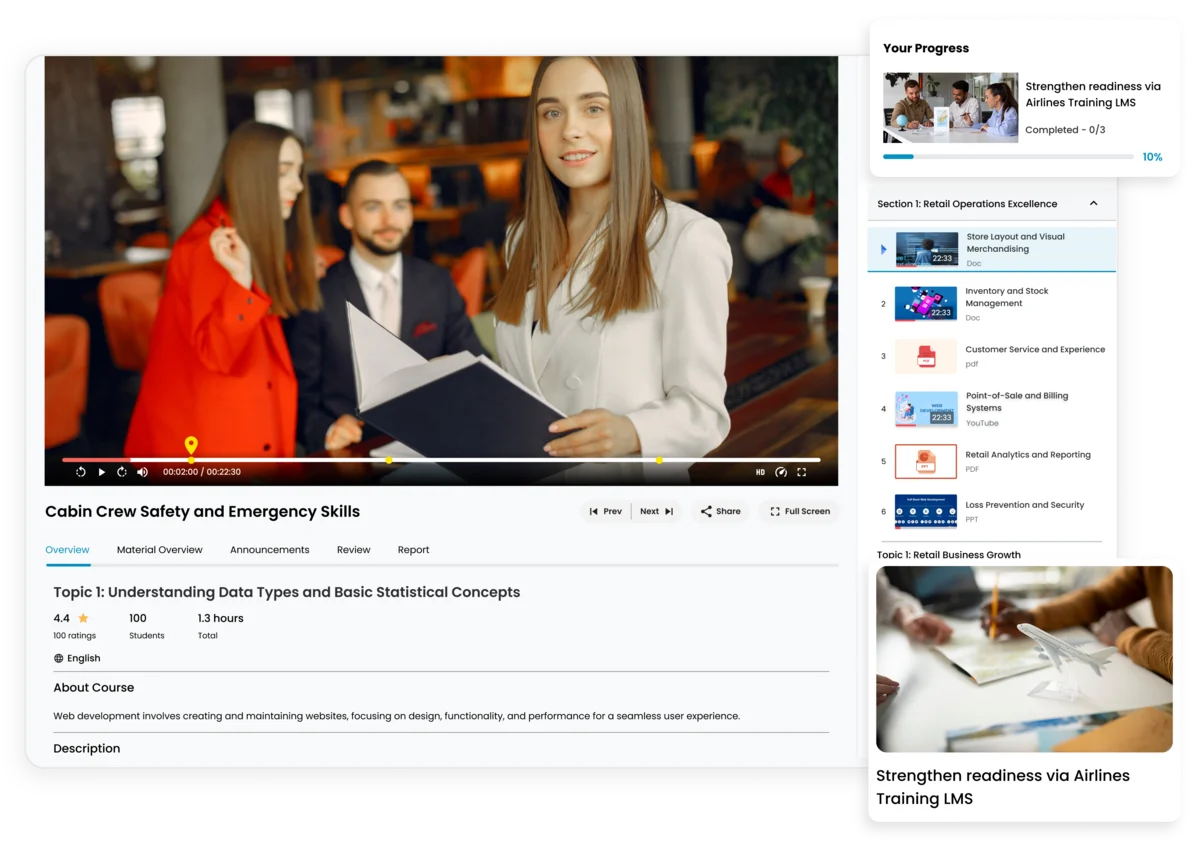Enable Full Screen mode for the lesson
The width and height of the screenshot is (1200, 842).
(798, 511)
